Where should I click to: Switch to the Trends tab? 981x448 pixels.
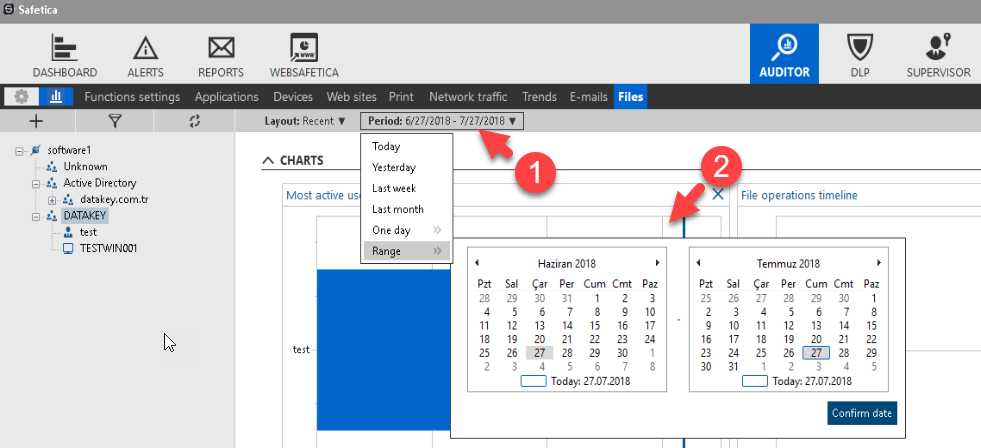click(539, 97)
